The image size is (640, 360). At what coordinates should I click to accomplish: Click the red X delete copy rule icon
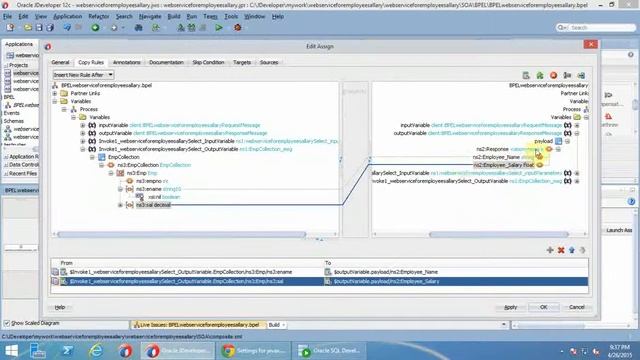pos(561,250)
